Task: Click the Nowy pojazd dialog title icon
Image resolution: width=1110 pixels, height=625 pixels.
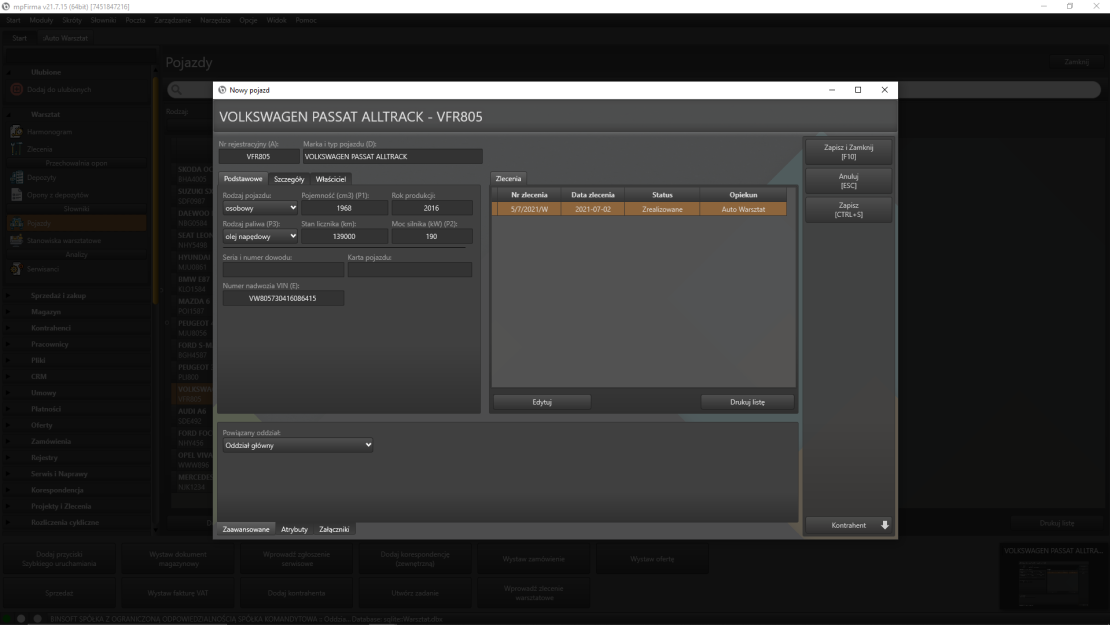Action: 222,90
